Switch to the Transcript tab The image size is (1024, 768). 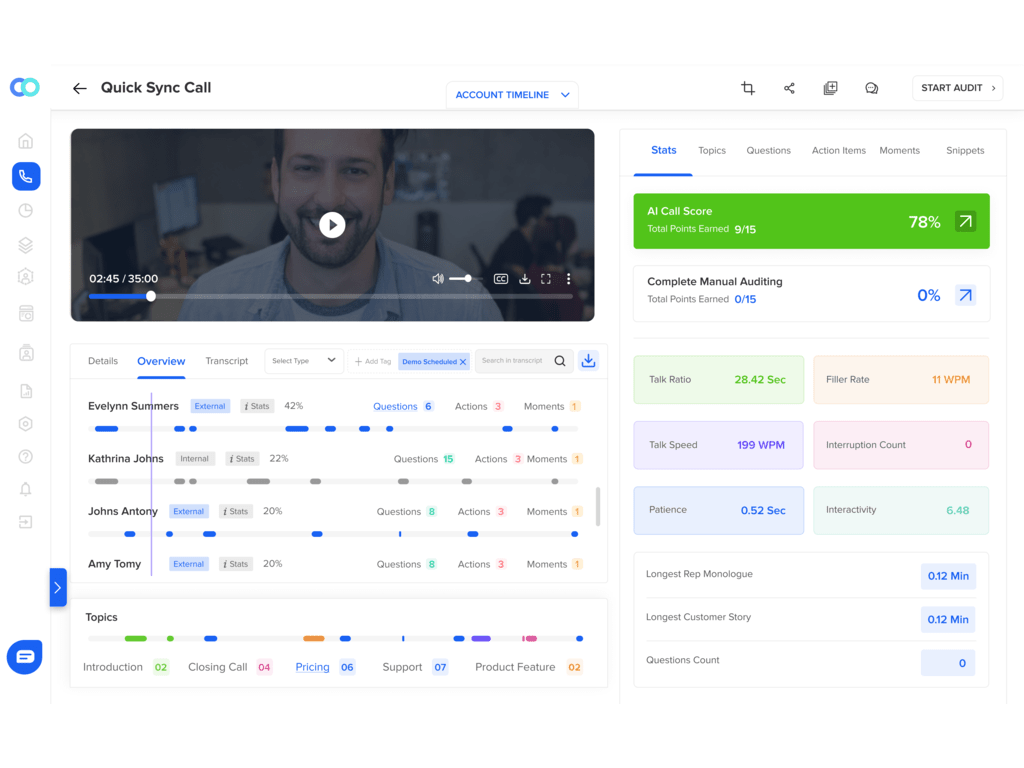(x=227, y=361)
